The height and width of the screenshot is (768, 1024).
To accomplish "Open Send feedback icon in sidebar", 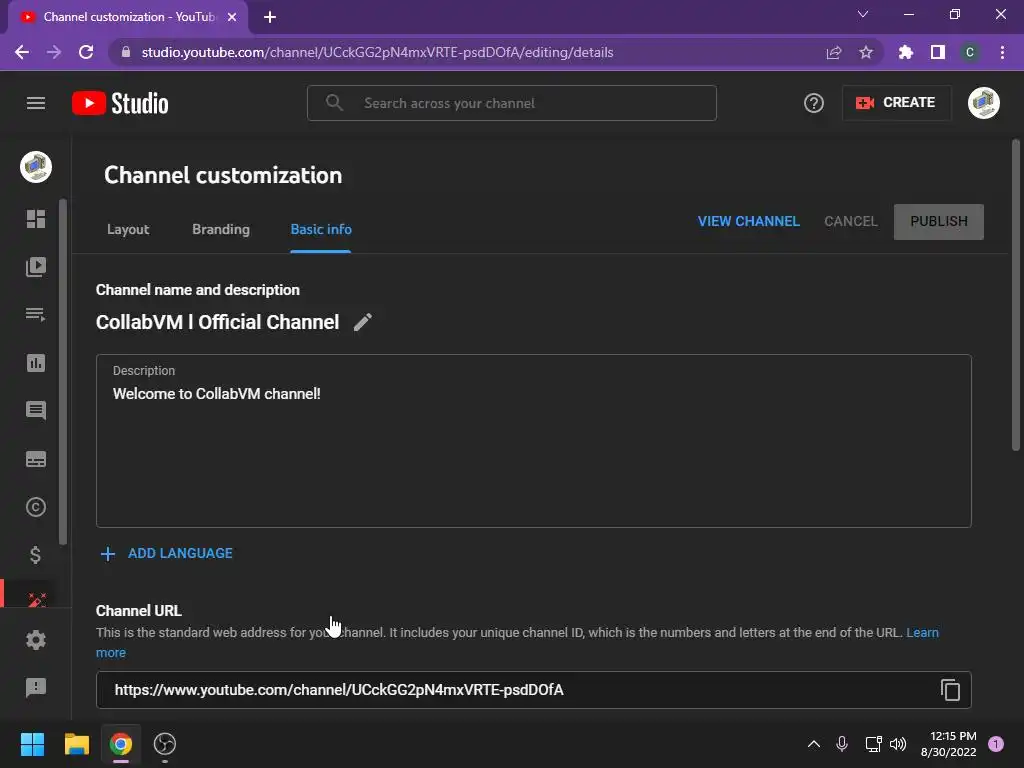I will click(x=36, y=687).
